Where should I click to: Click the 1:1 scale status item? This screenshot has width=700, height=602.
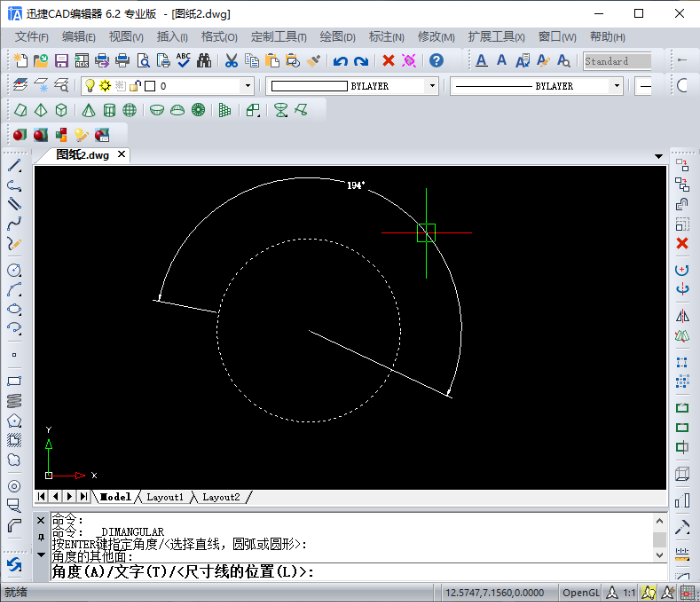(x=629, y=593)
